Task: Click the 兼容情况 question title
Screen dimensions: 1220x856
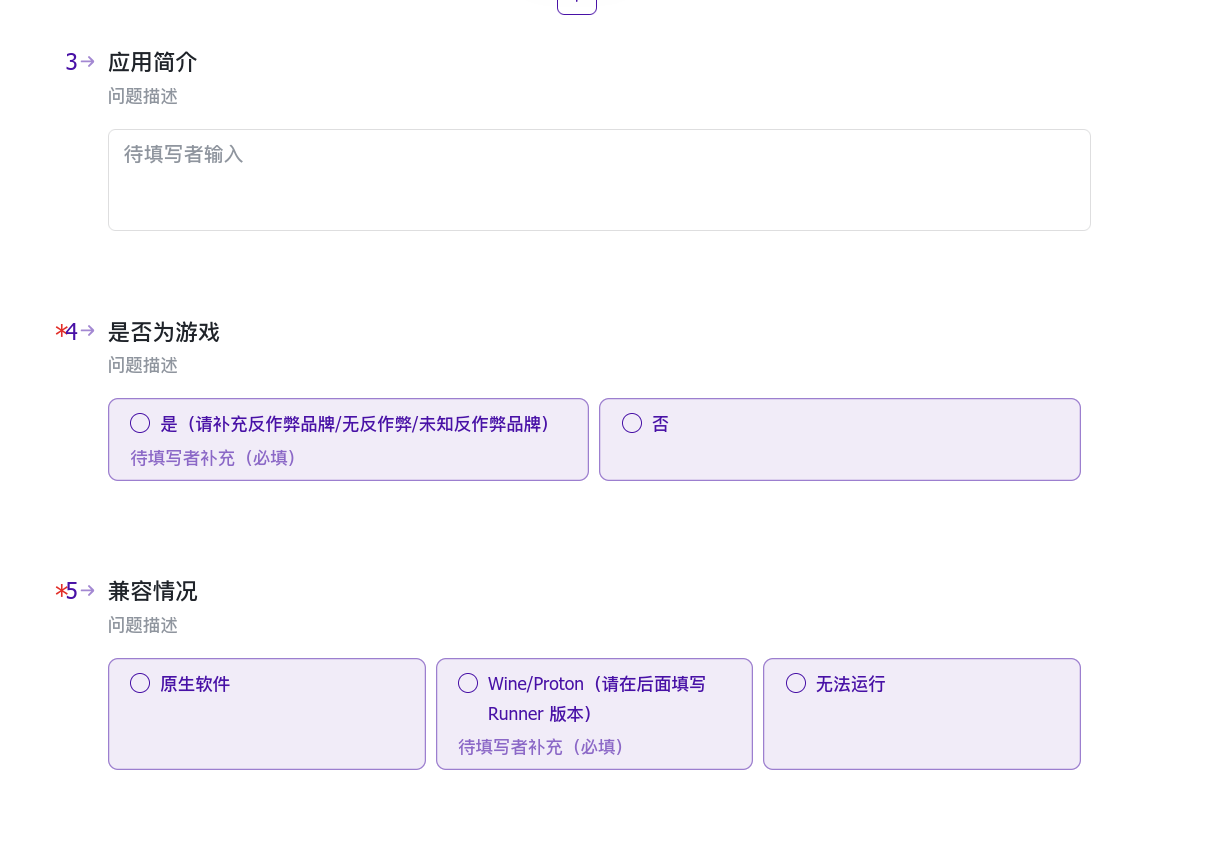Action: 153,591
